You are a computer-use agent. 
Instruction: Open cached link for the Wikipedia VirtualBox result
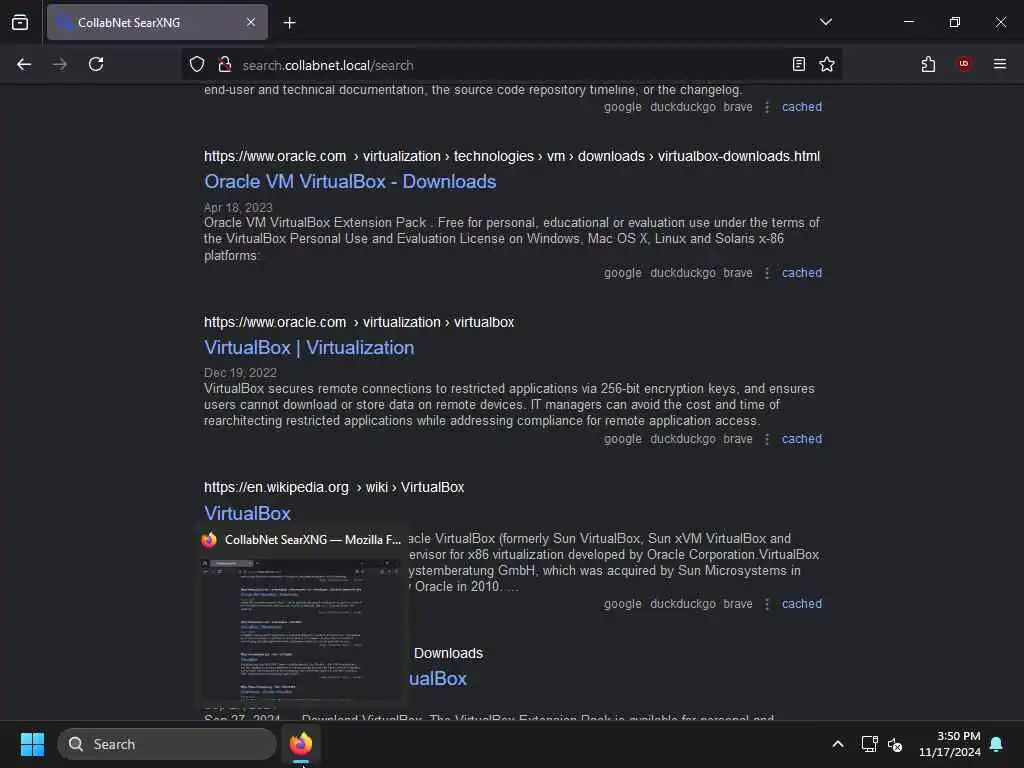802,604
